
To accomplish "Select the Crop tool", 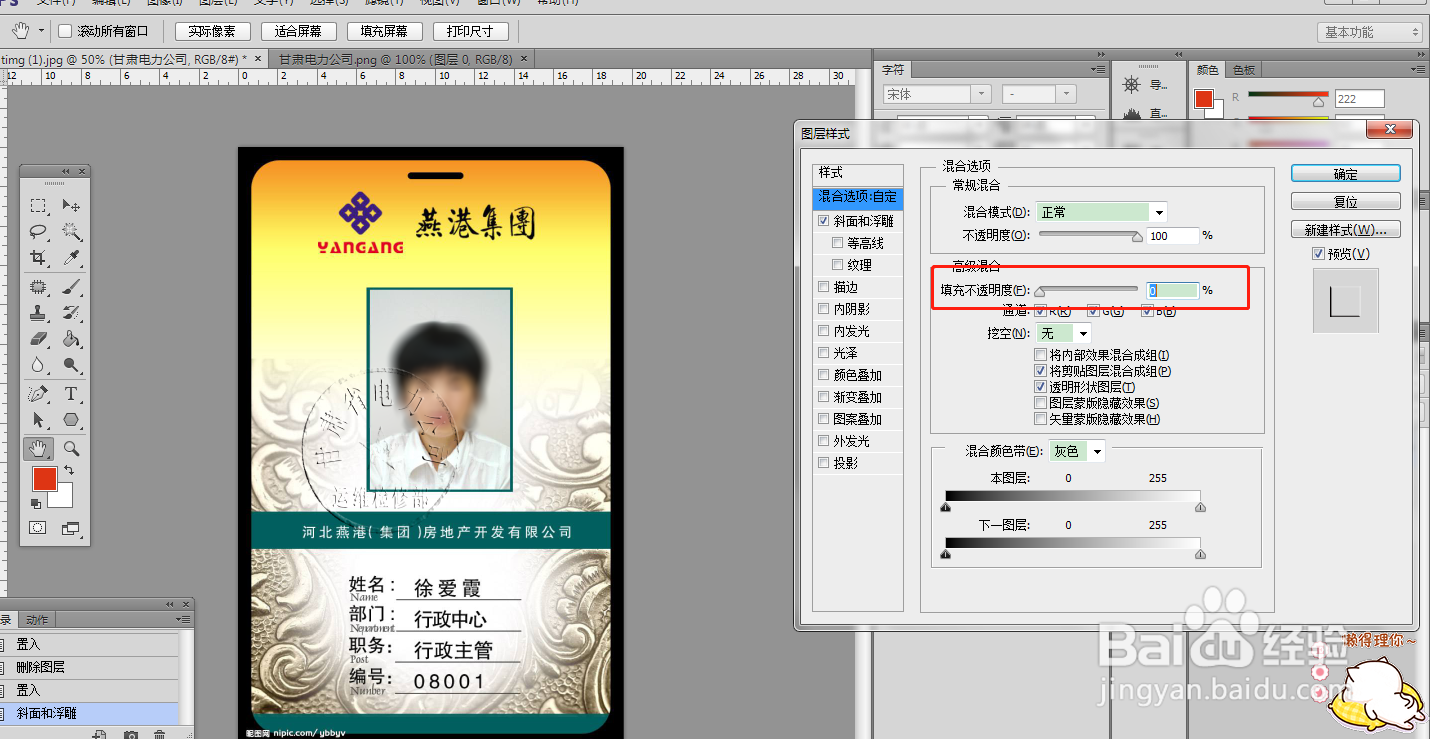I will pos(38,258).
